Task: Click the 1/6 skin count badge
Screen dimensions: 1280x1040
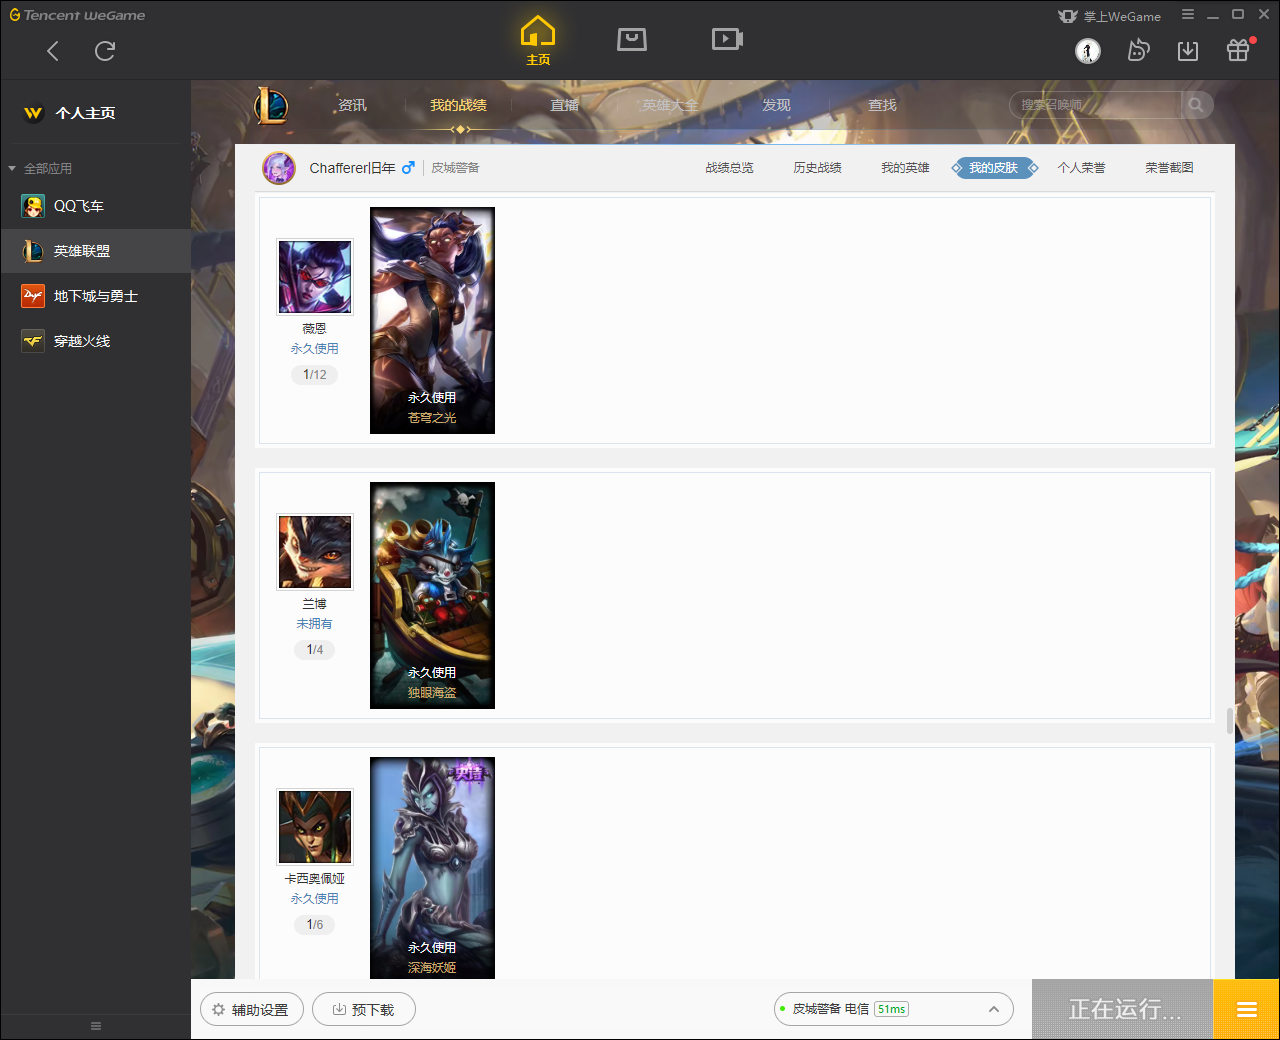Action: (x=315, y=925)
